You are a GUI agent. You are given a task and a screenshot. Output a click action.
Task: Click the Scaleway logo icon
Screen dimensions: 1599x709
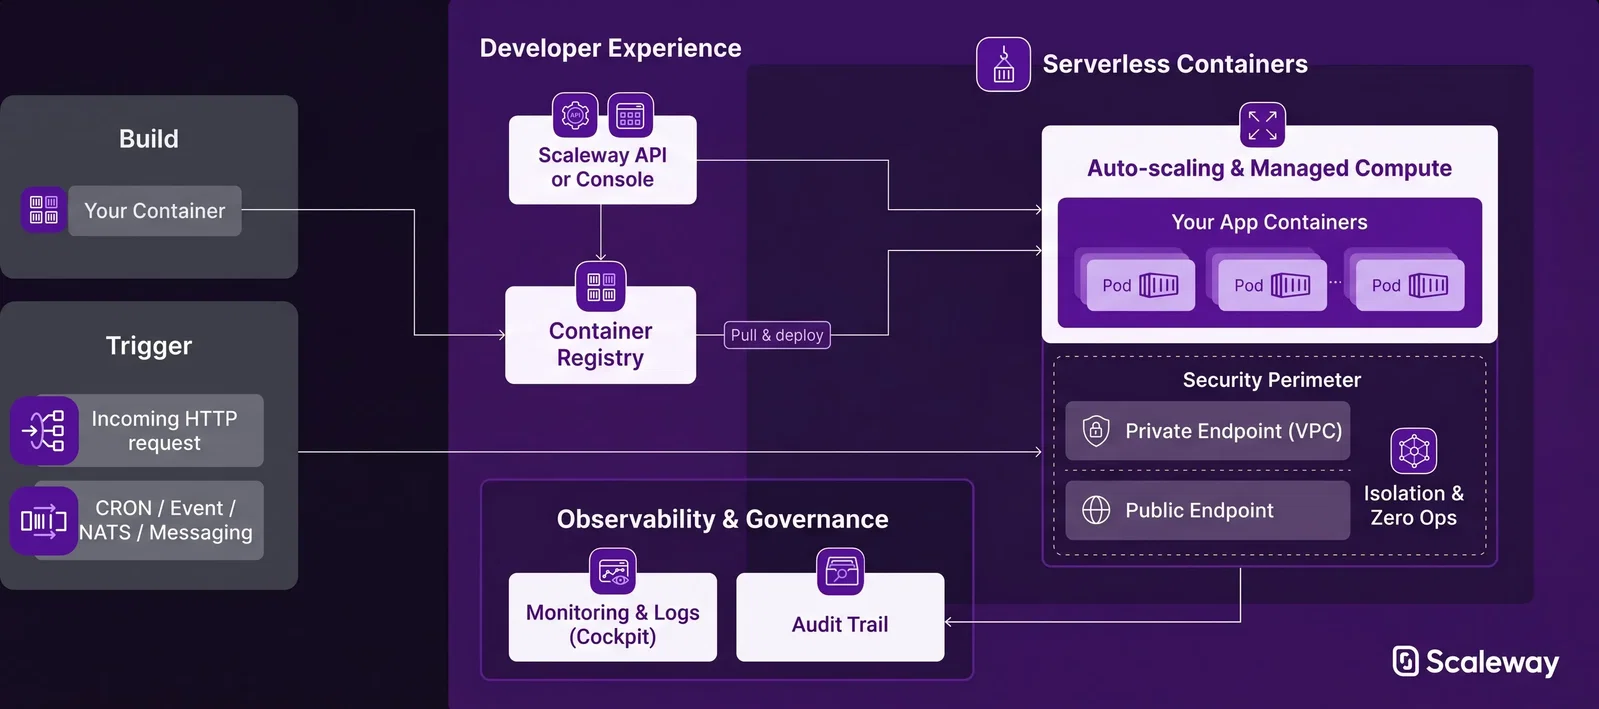click(1405, 661)
